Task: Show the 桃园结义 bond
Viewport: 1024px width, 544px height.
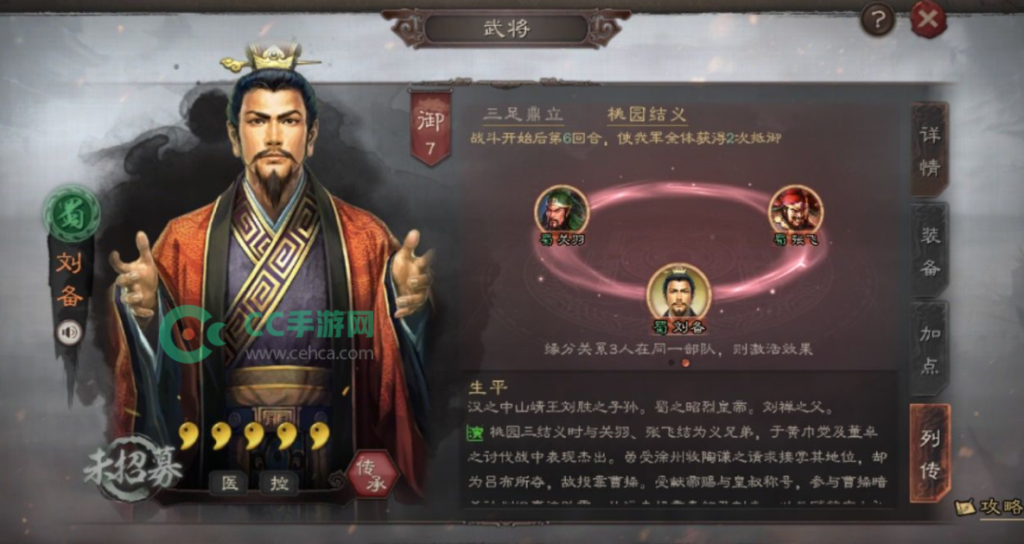Action: [647, 115]
